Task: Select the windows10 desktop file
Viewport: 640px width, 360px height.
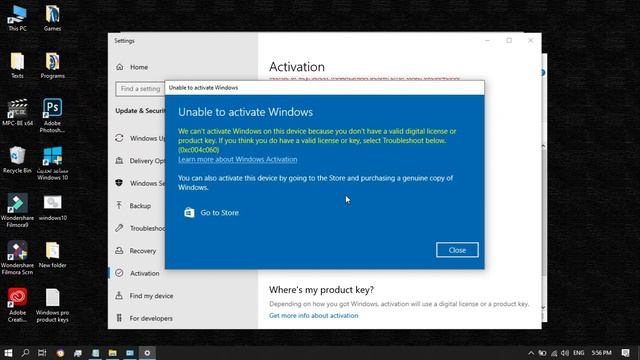Action: point(52,207)
